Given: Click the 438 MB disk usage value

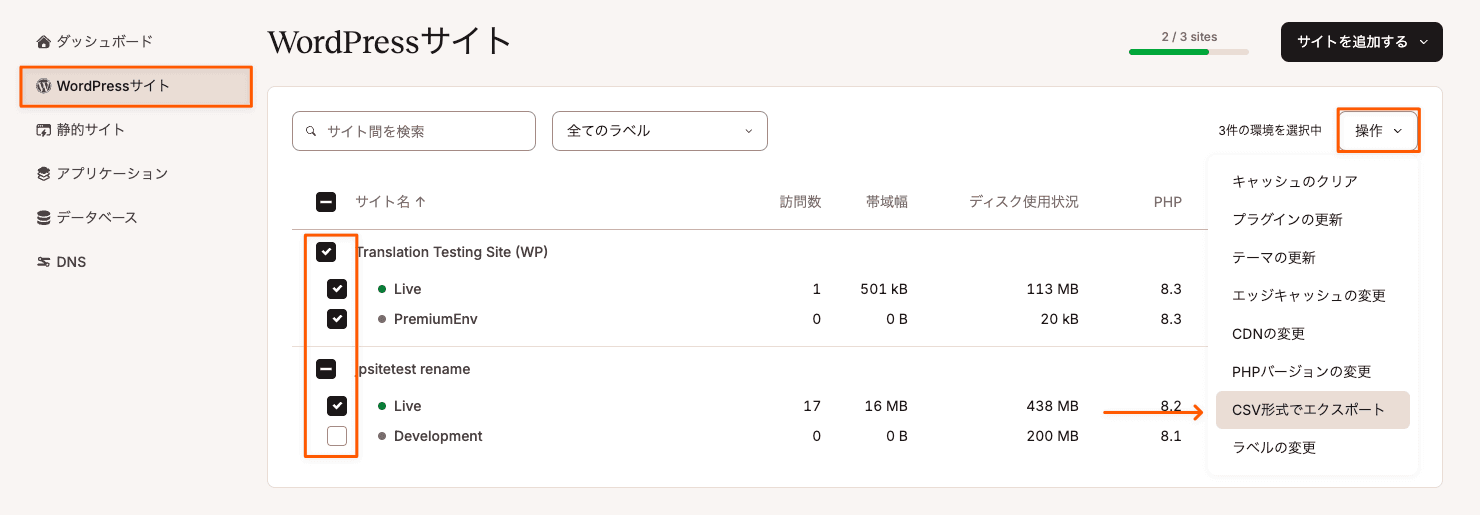Looking at the screenshot, I should point(1053,406).
